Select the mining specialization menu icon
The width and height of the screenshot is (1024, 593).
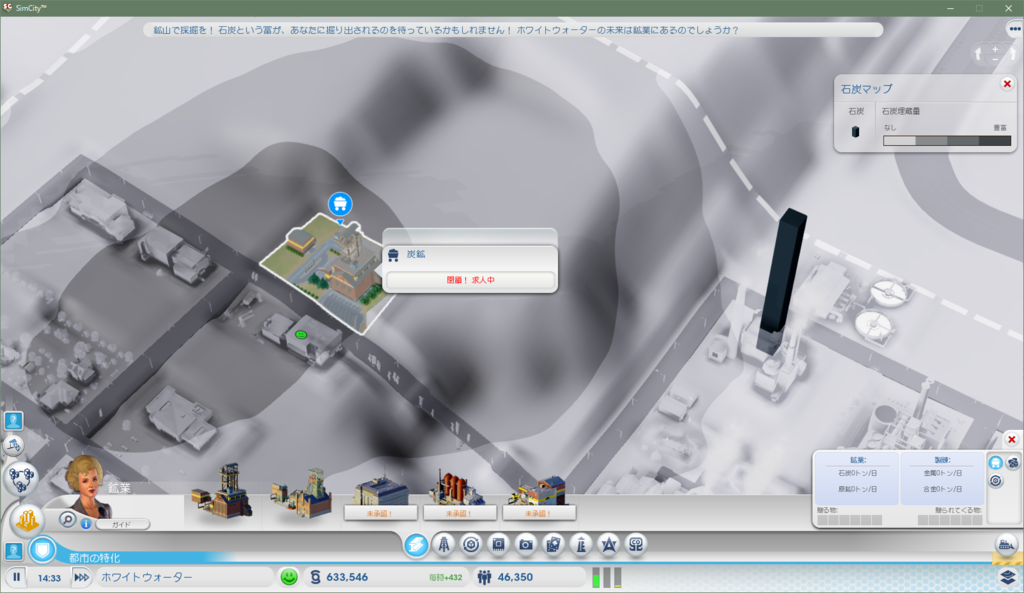pyautogui.click(x=416, y=544)
